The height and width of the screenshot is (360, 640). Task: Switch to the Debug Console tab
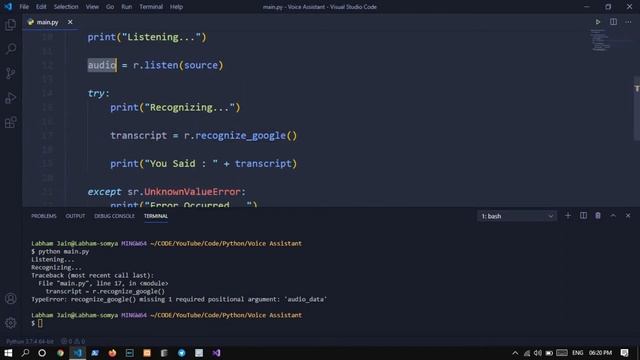[114, 216]
